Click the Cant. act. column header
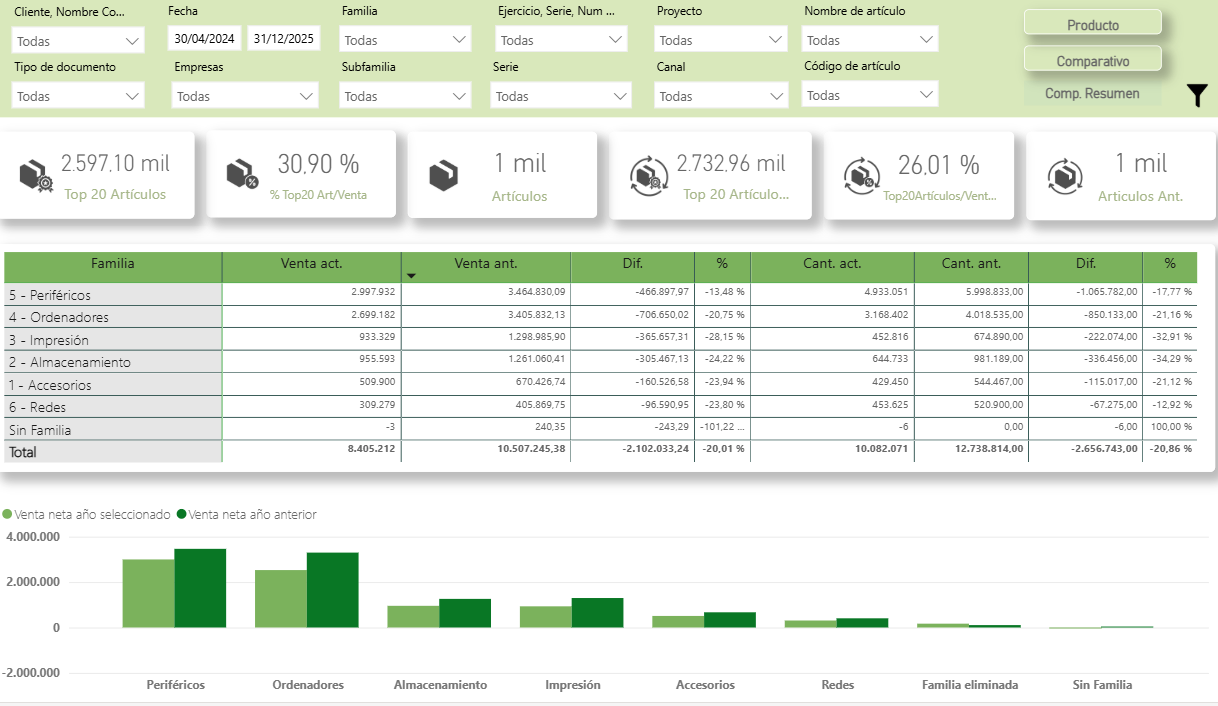The height and width of the screenshot is (706, 1218). [x=831, y=264]
